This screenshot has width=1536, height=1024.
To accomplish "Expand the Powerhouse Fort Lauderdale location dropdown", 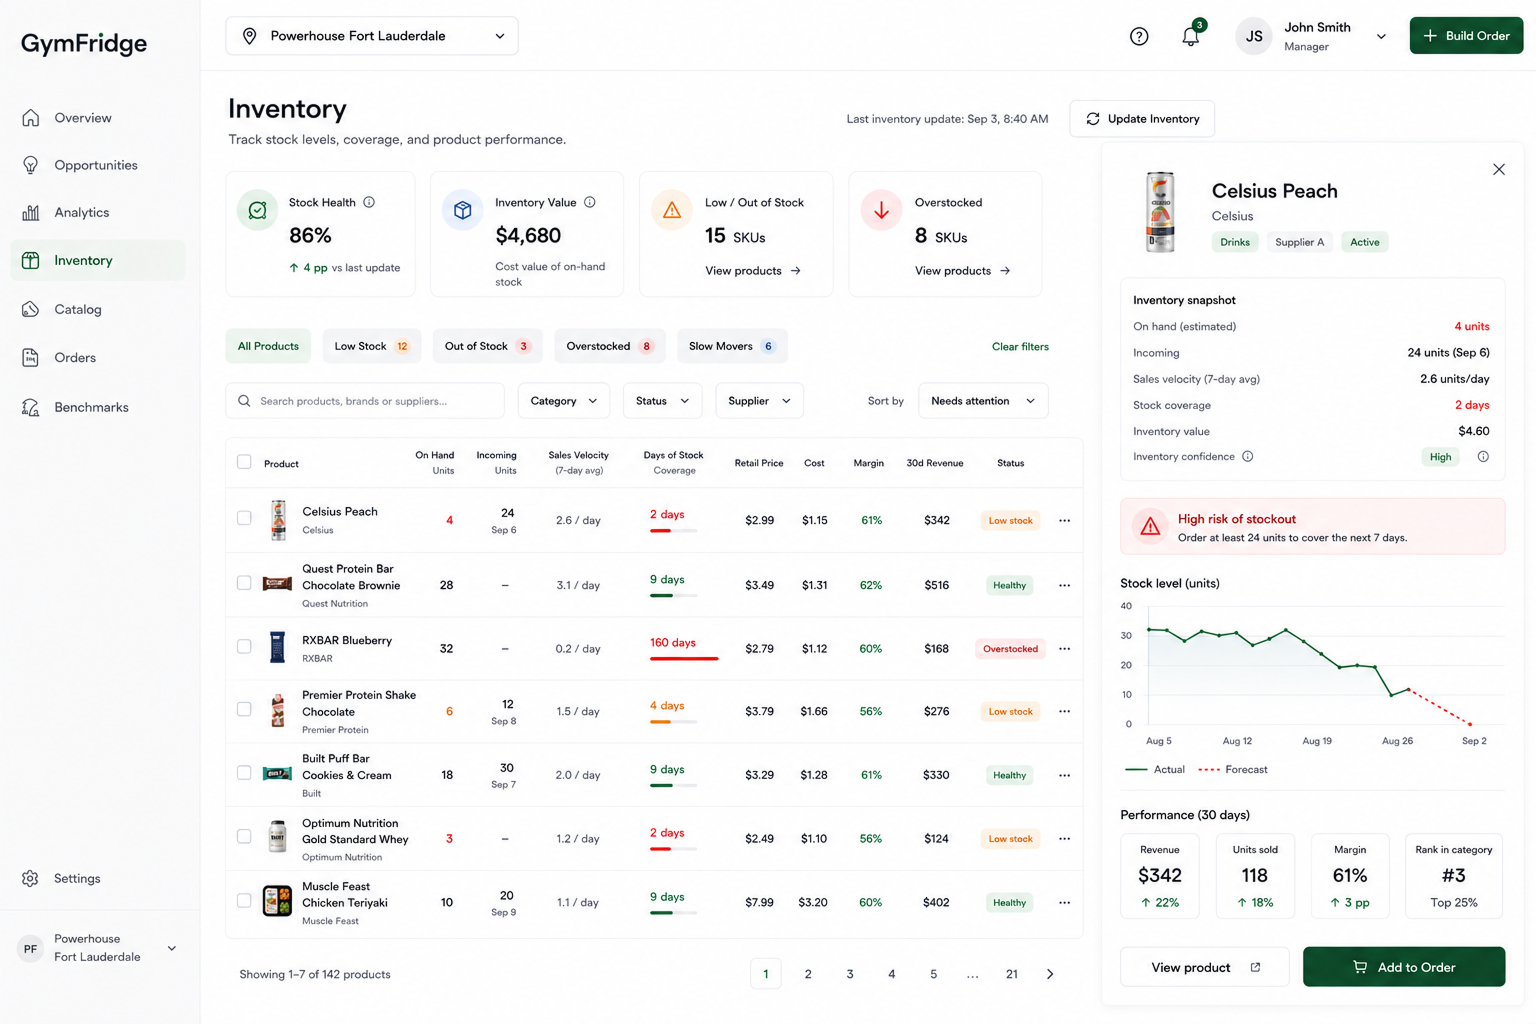I will pyautogui.click(x=372, y=36).
